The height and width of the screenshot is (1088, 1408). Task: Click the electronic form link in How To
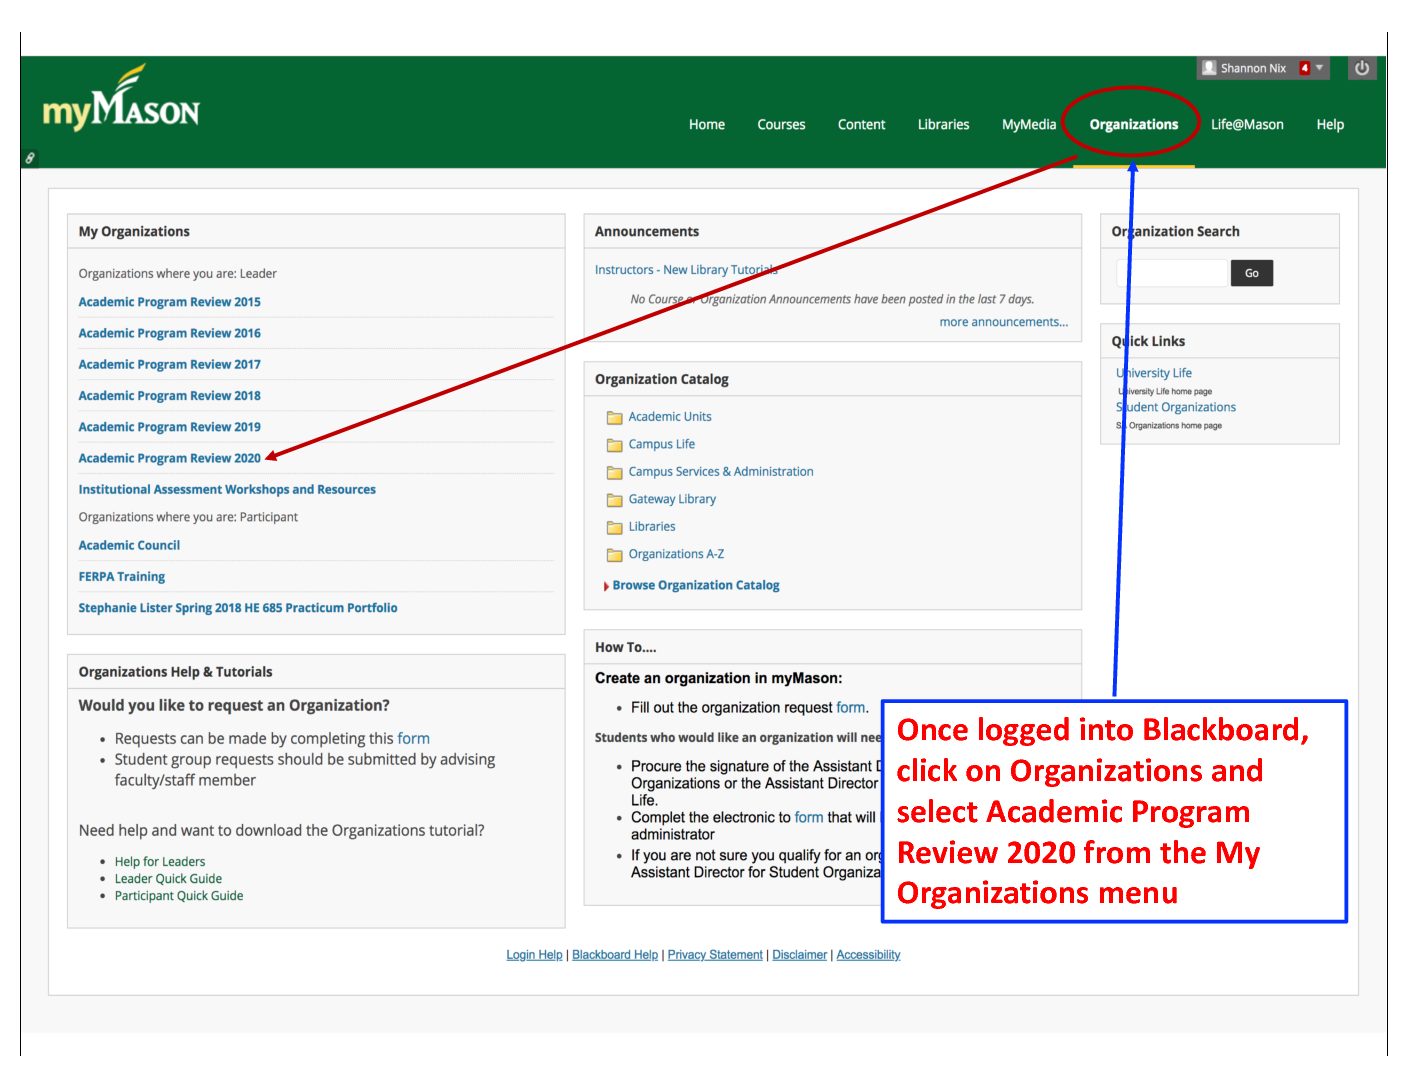[x=809, y=818]
